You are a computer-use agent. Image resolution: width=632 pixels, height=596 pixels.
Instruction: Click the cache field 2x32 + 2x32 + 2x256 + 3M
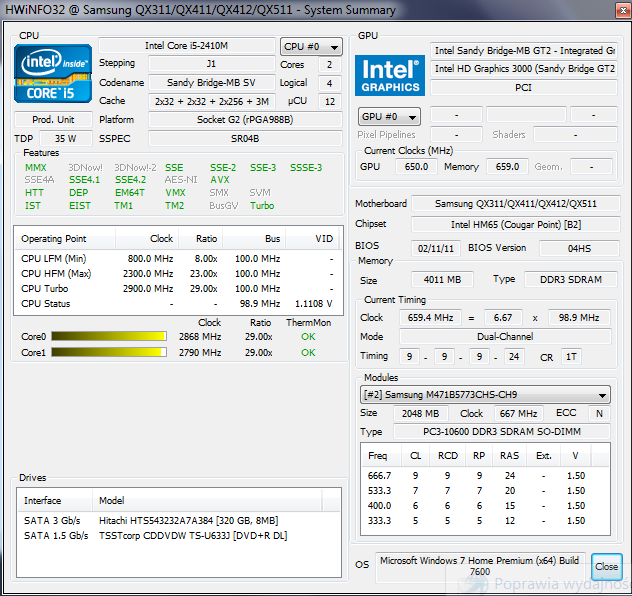pos(212,102)
